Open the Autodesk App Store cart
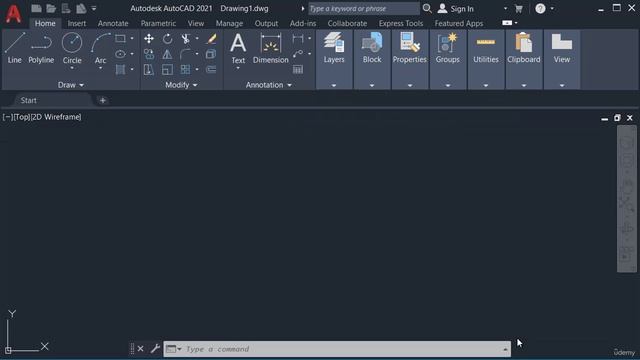The height and width of the screenshot is (360, 640). 519,9
